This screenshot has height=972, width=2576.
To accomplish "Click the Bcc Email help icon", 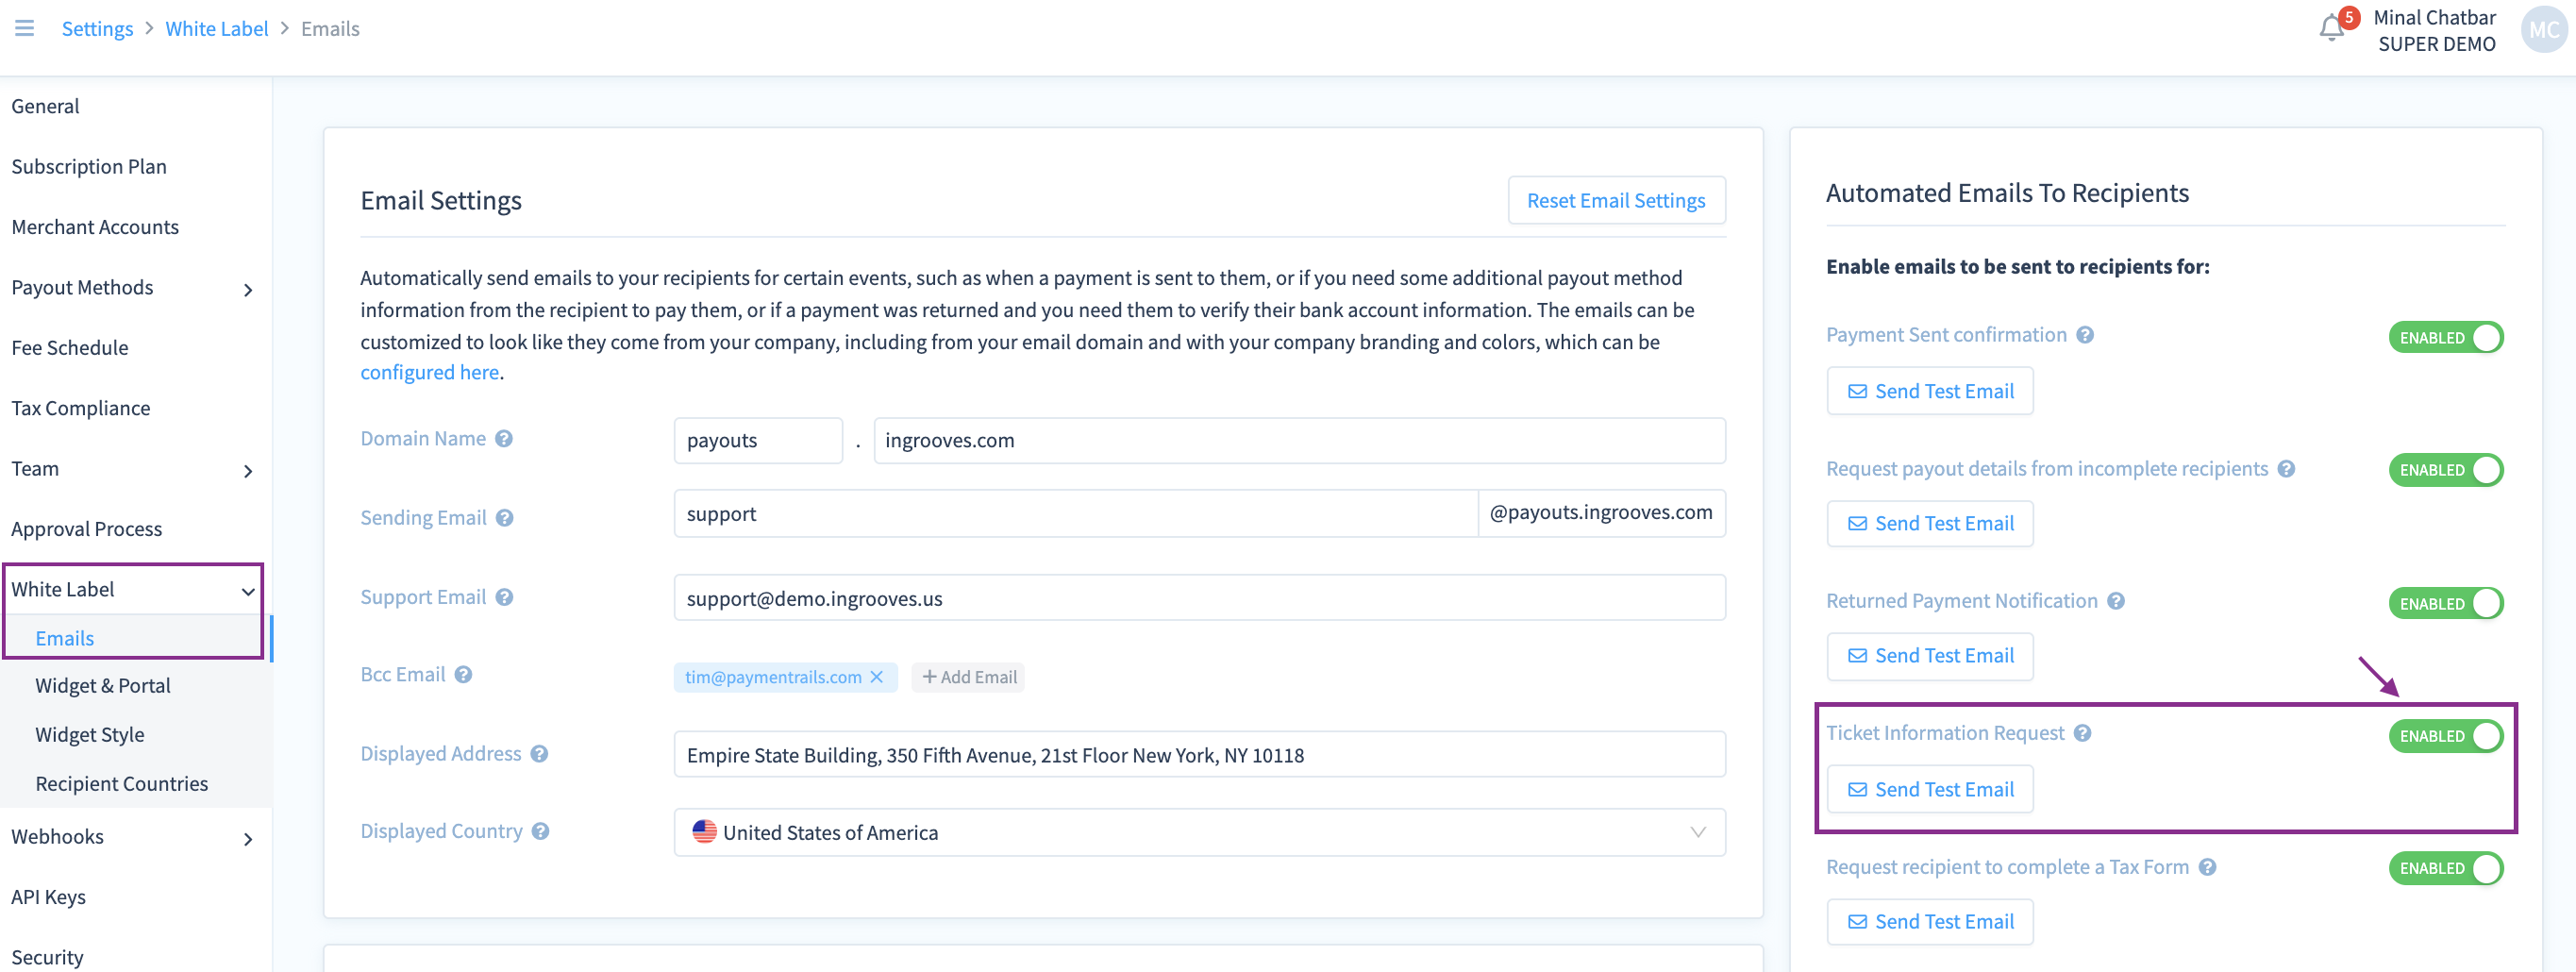I will (x=463, y=675).
